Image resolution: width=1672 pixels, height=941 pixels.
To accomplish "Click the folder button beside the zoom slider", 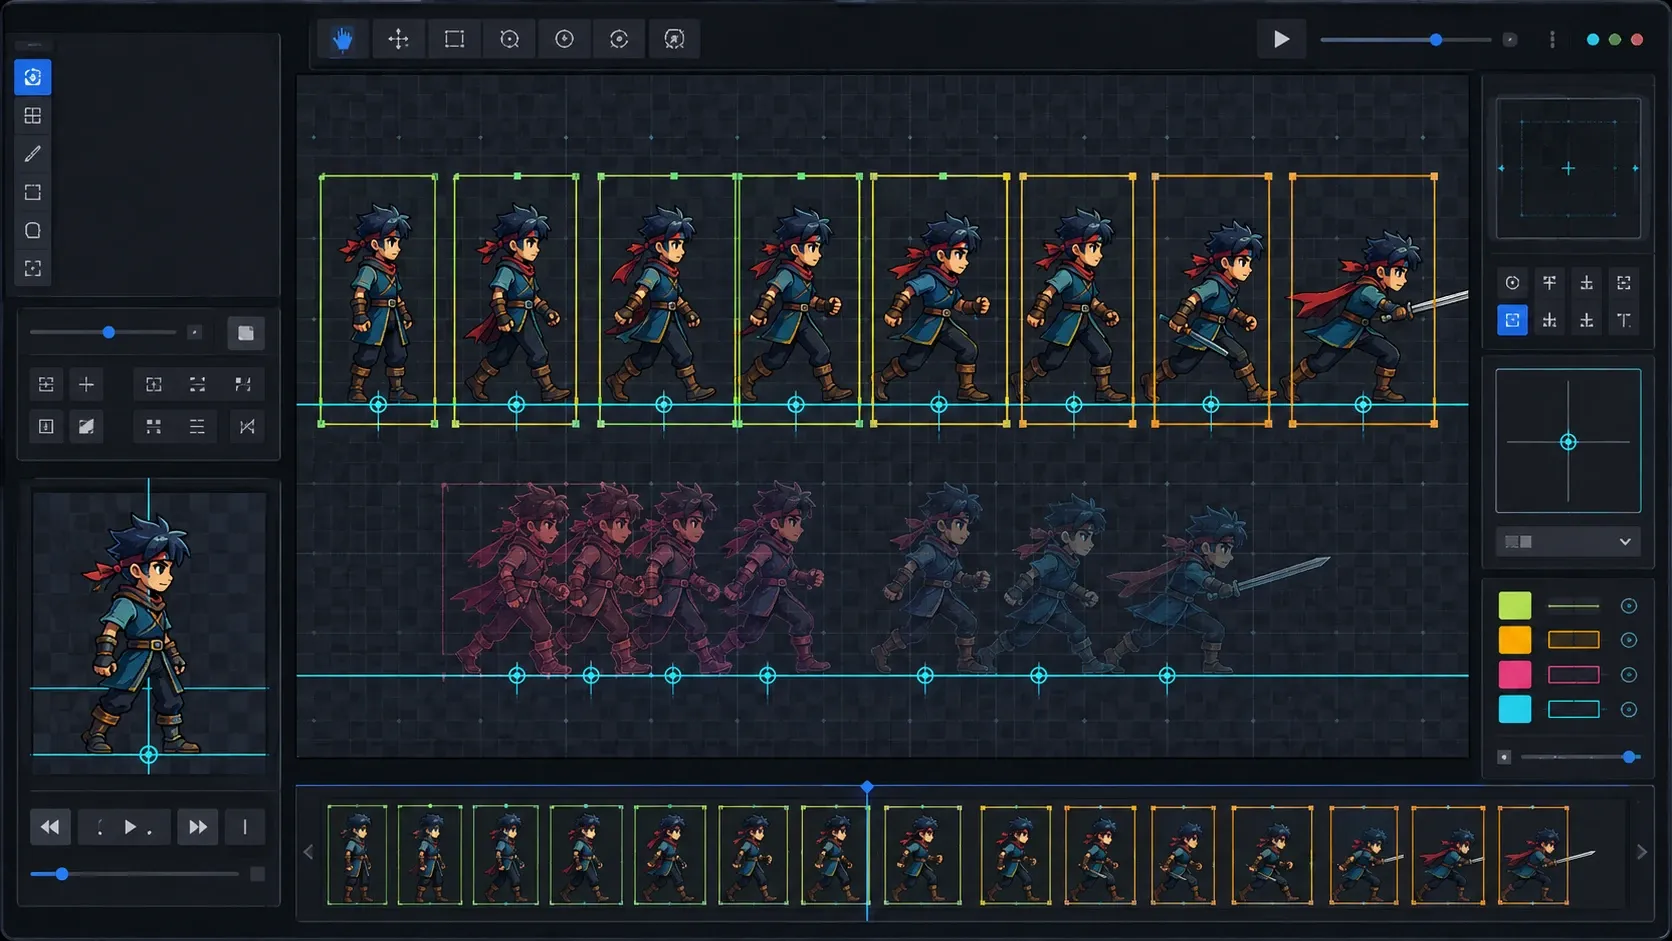I will (x=246, y=333).
